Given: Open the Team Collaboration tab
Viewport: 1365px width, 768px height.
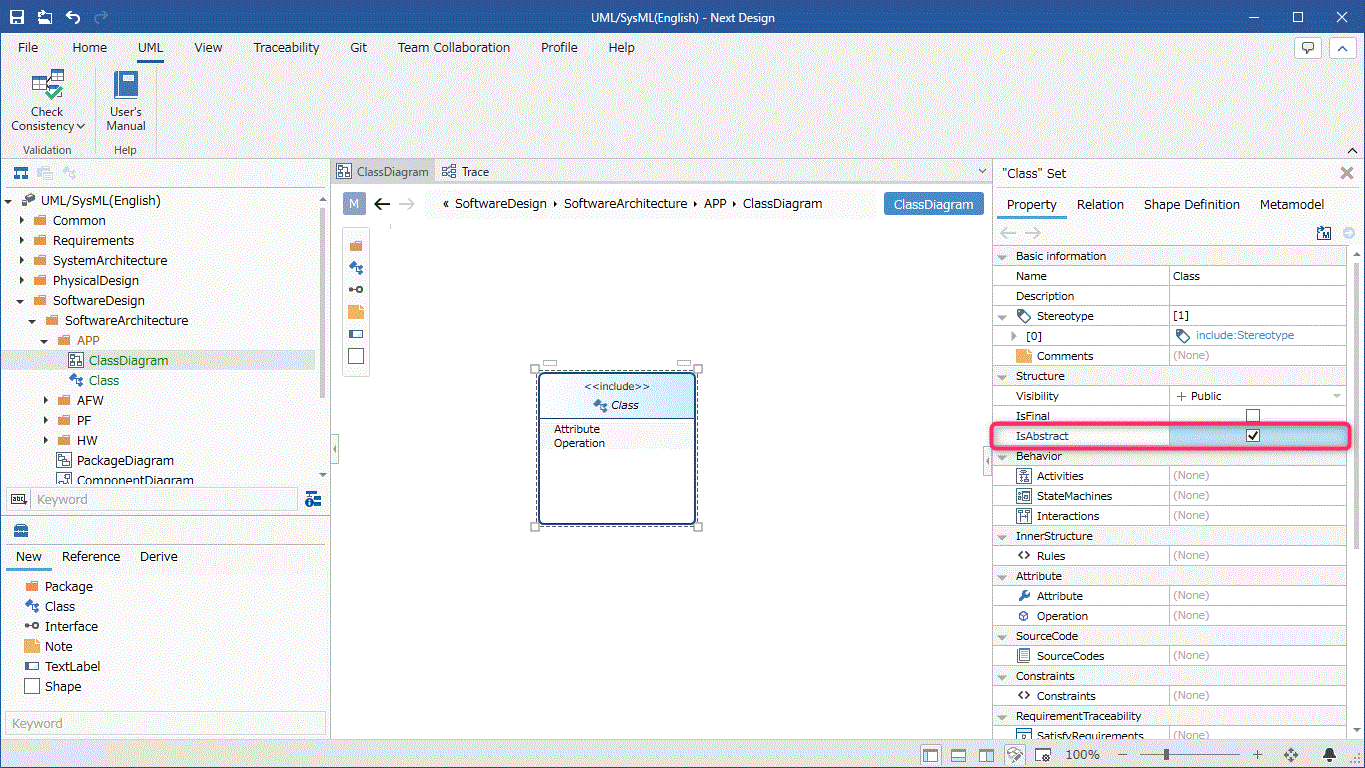Looking at the screenshot, I should click(454, 47).
